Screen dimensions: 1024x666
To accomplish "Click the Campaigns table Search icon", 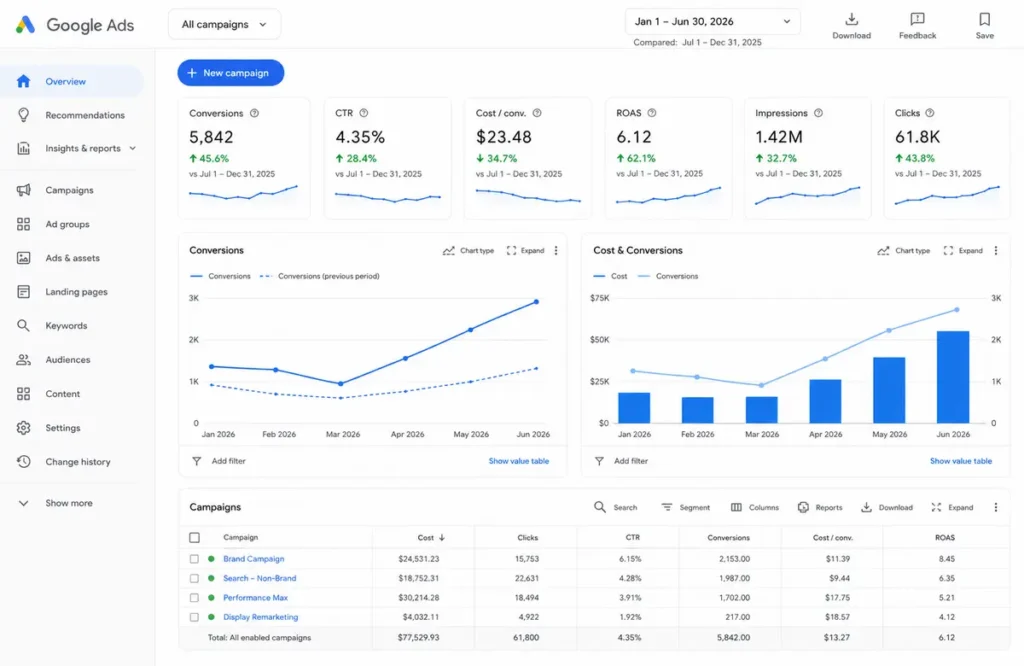I will tap(600, 507).
